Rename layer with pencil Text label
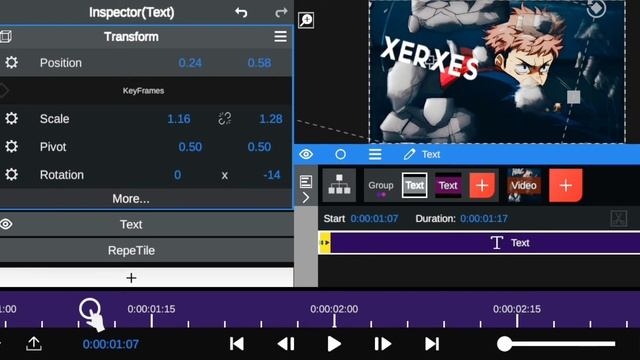The width and height of the screenshot is (640, 360). click(x=422, y=154)
